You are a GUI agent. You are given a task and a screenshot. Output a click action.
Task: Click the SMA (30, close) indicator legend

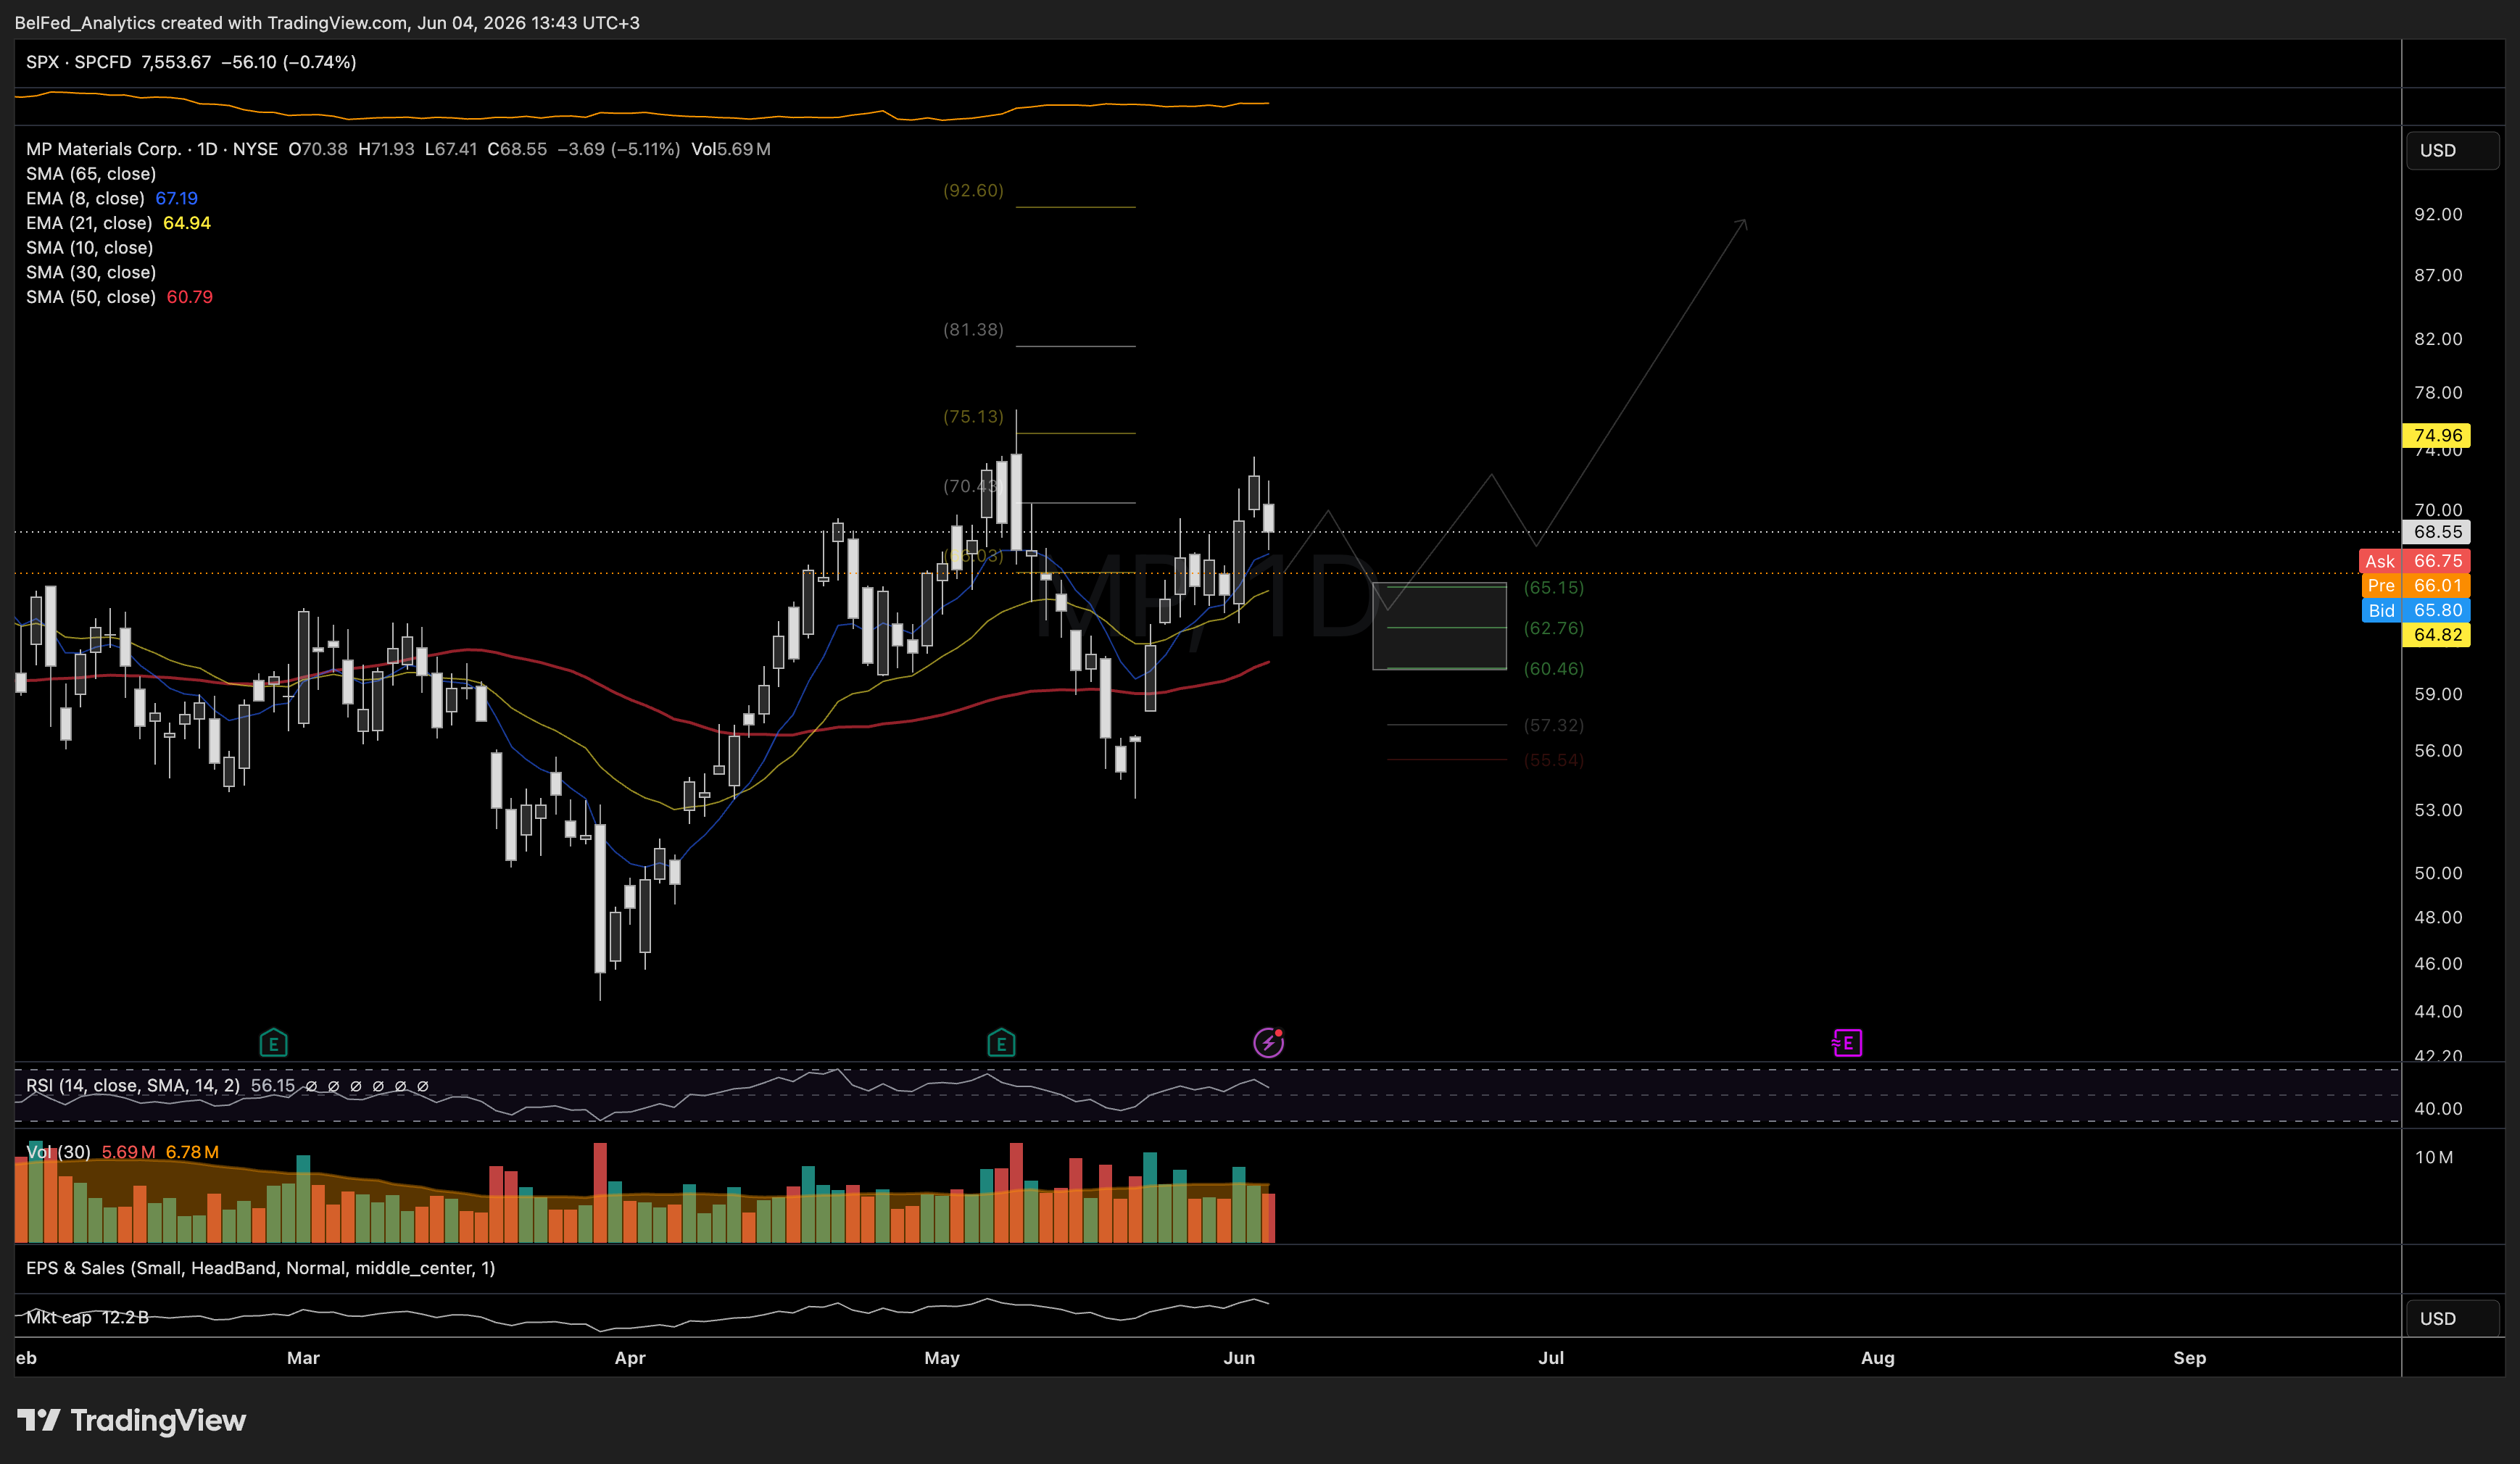click(91, 272)
